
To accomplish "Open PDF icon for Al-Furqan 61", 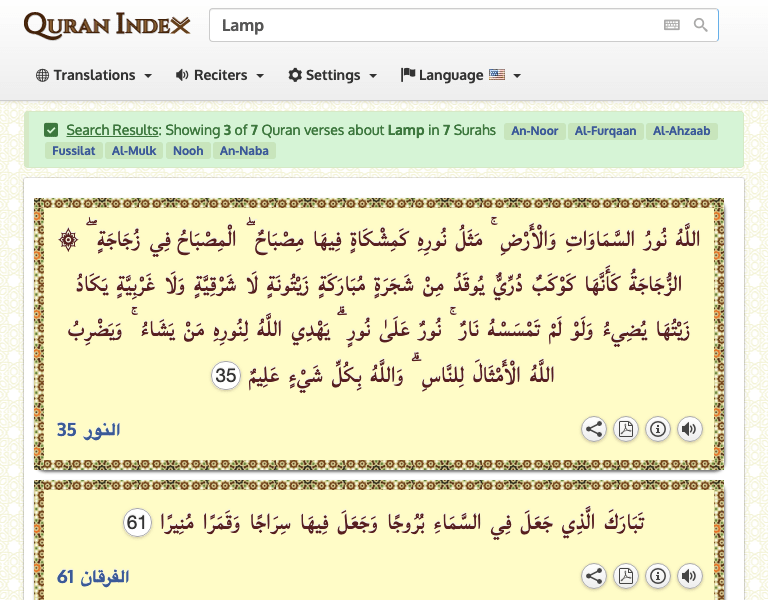I will coord(626,576).
